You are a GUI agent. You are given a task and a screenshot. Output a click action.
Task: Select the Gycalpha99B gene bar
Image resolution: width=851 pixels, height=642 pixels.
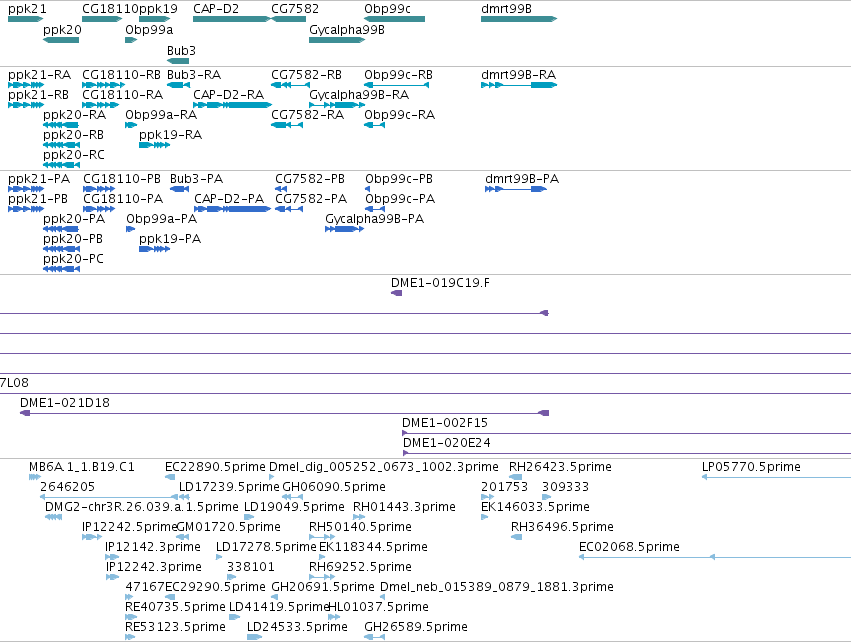click(337, 40)
